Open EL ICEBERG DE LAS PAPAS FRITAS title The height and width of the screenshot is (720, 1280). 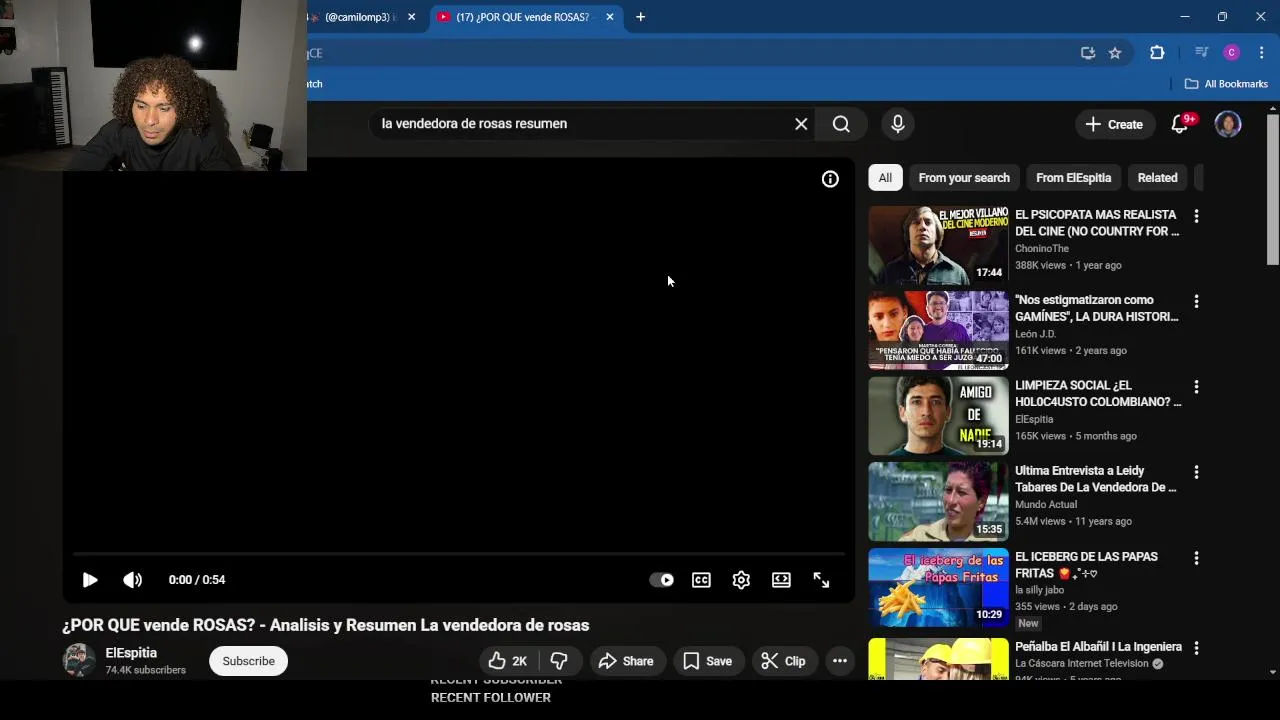[1086, 565]
